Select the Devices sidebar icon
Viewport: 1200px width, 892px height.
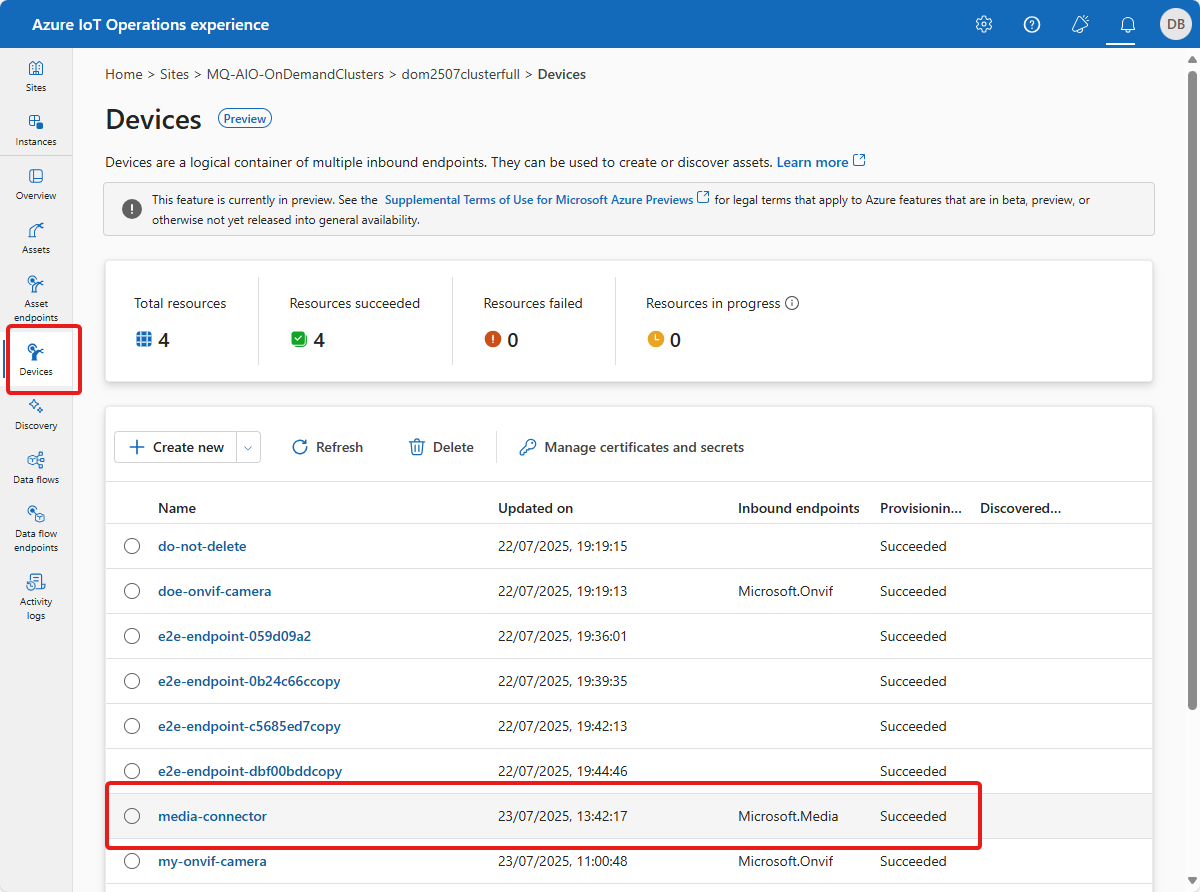pos(36,360)
